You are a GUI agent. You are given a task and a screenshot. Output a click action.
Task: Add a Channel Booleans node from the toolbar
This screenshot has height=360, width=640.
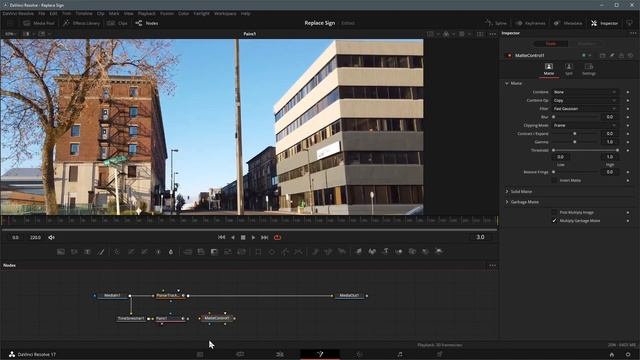[201, 252]
